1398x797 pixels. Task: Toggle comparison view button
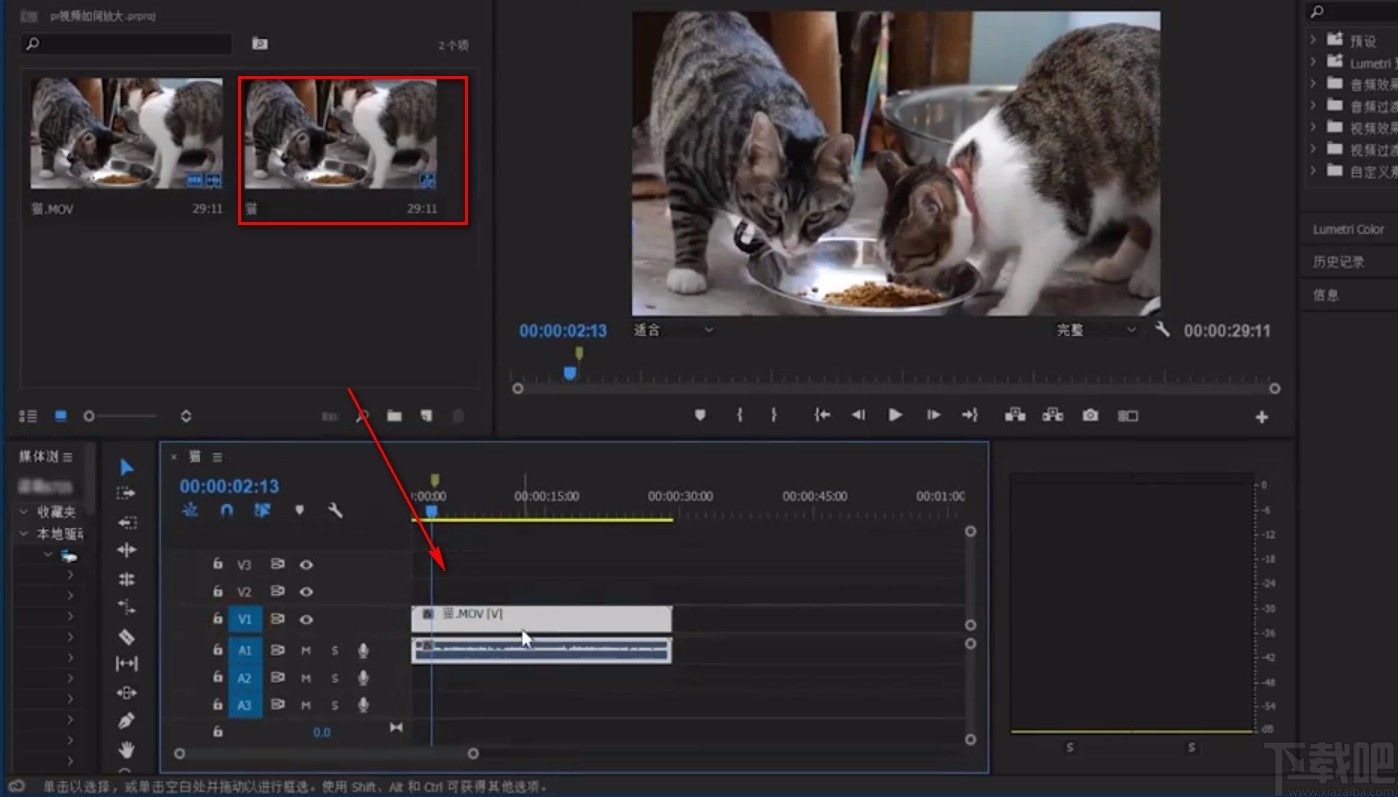click(1128, 415)
